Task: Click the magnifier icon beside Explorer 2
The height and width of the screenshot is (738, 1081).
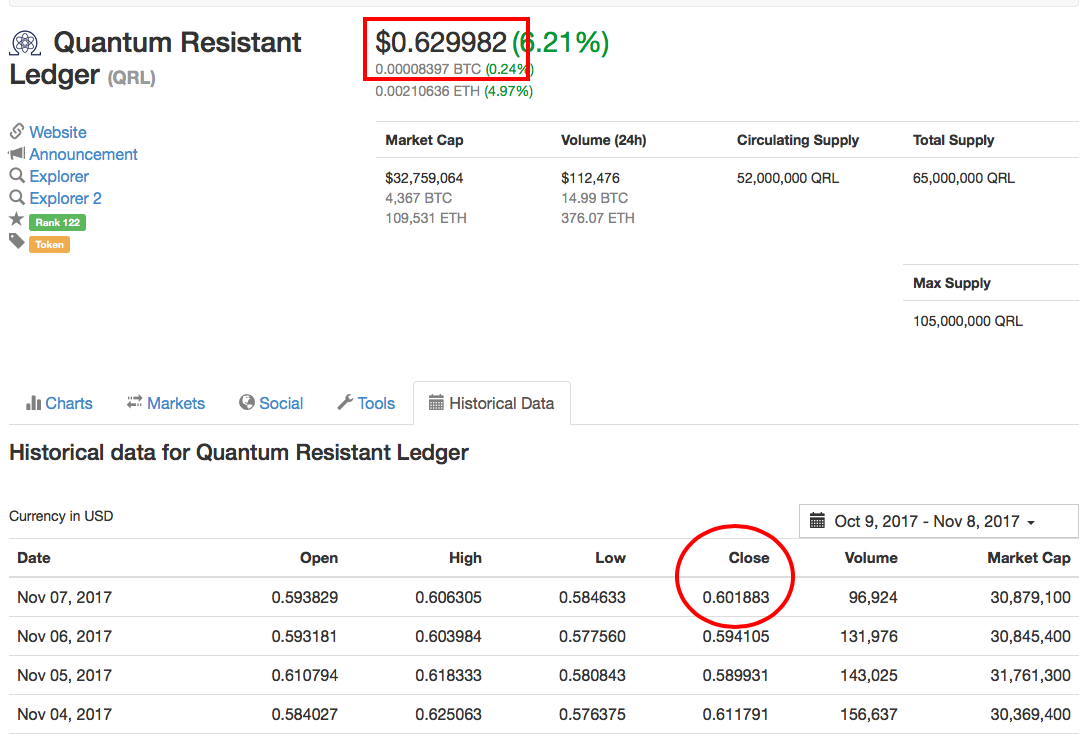Action: point(17,197)
